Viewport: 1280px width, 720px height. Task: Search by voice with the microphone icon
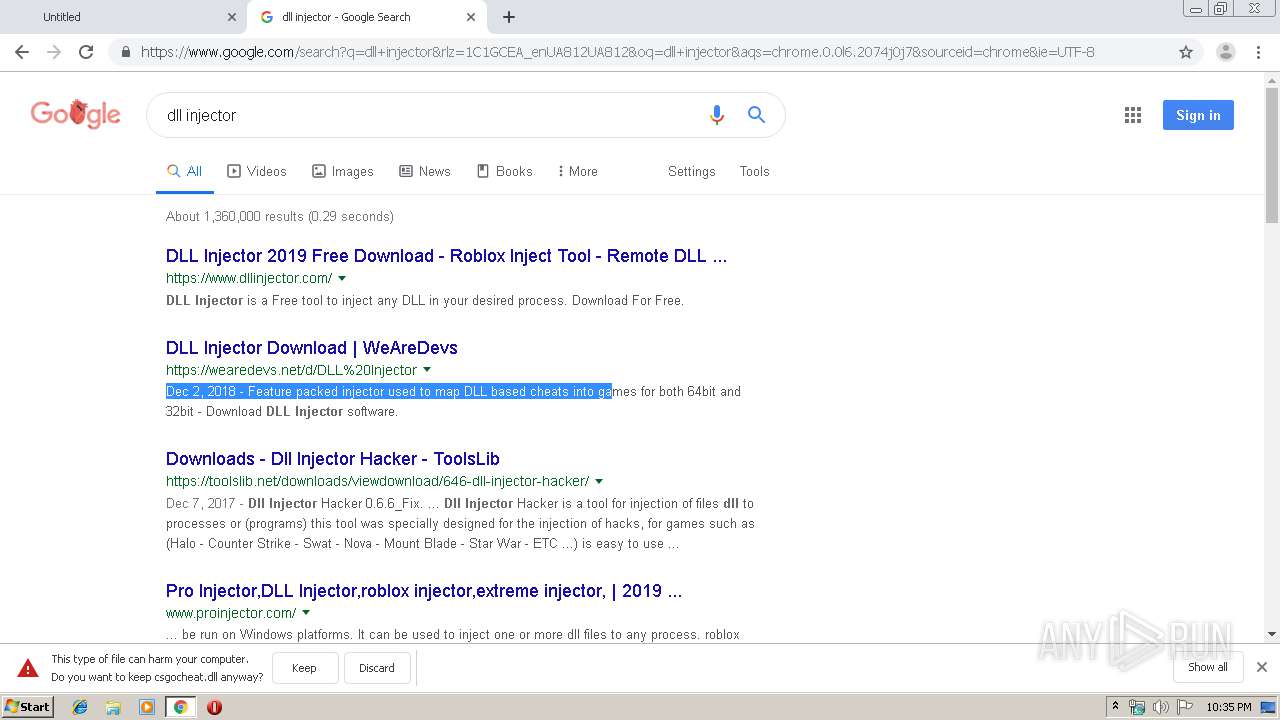pyautogui.click(x=716, y=115)
